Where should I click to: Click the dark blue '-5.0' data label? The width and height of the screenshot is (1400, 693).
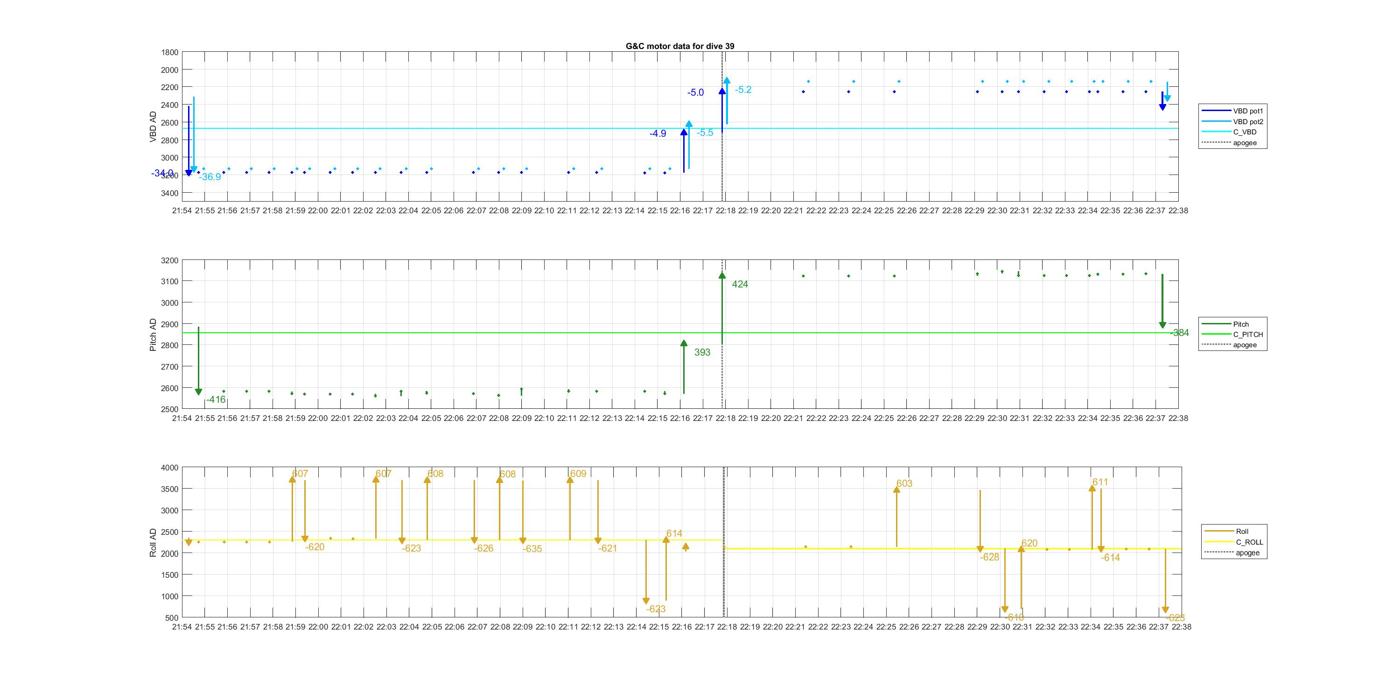(x=695, y=92)
